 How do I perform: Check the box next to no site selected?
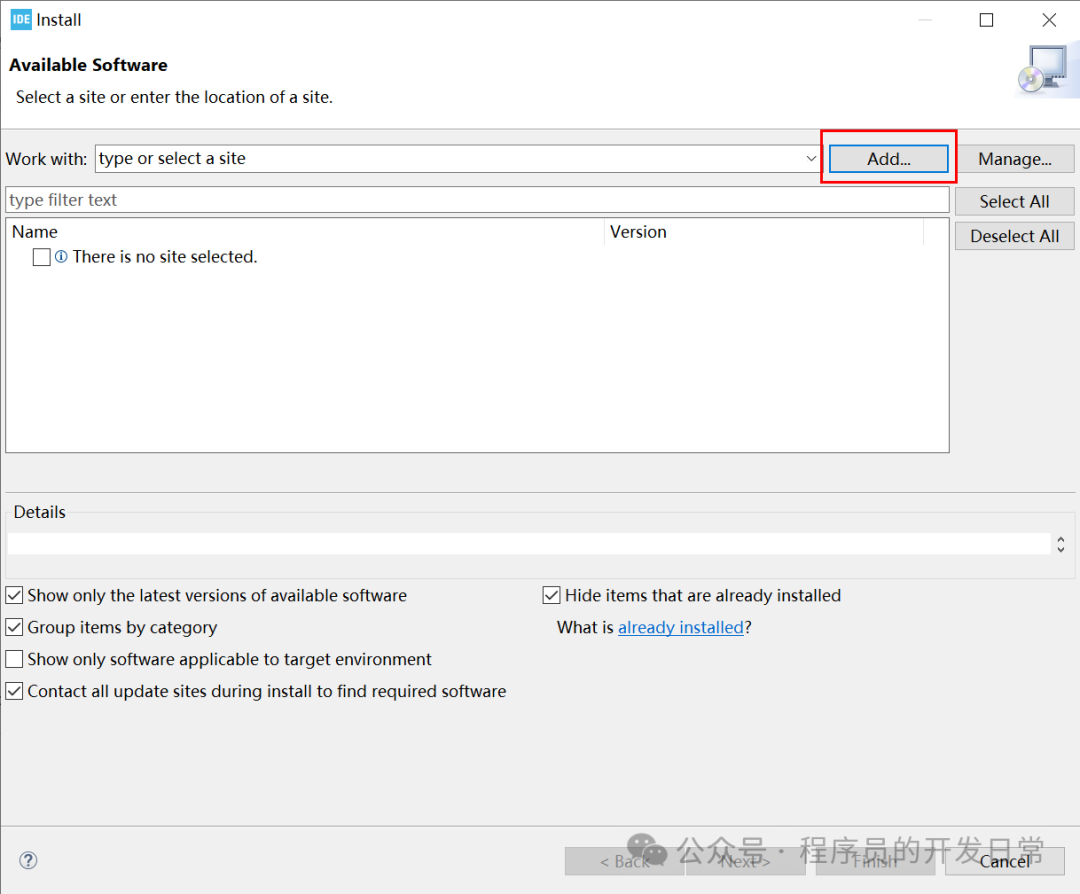41,257
